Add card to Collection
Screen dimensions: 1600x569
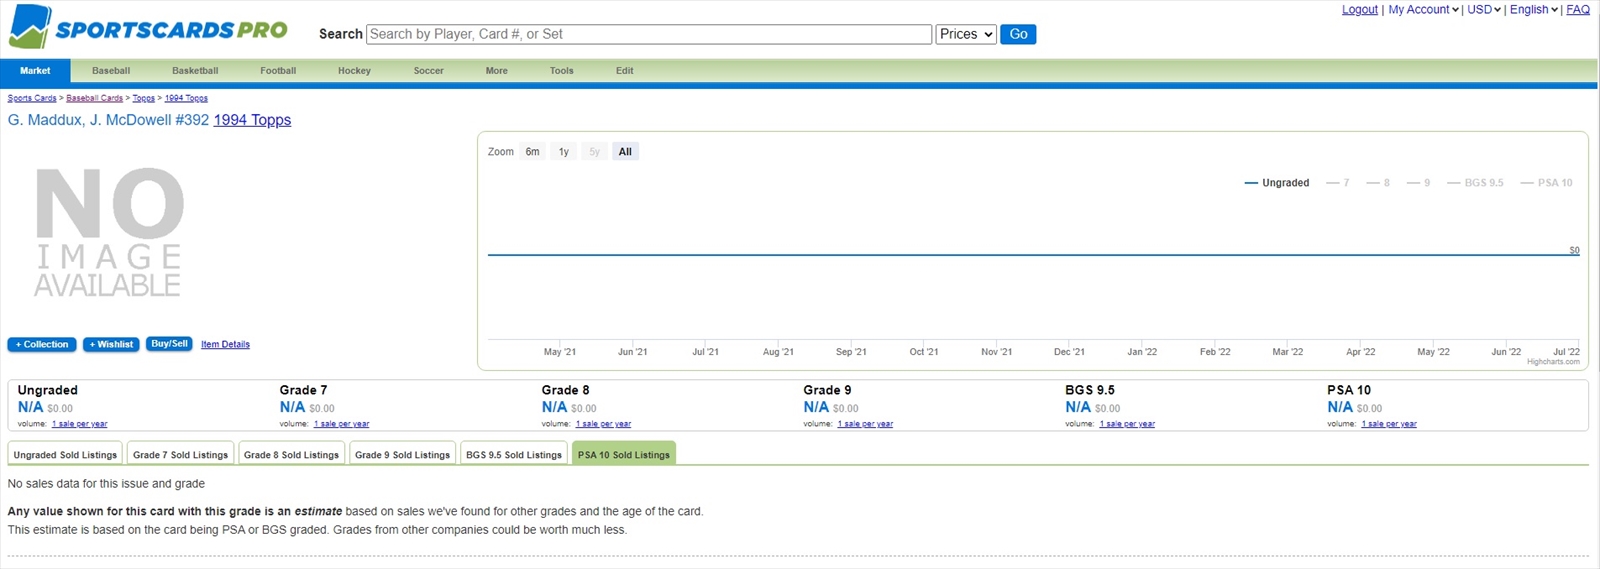point(42,344)
